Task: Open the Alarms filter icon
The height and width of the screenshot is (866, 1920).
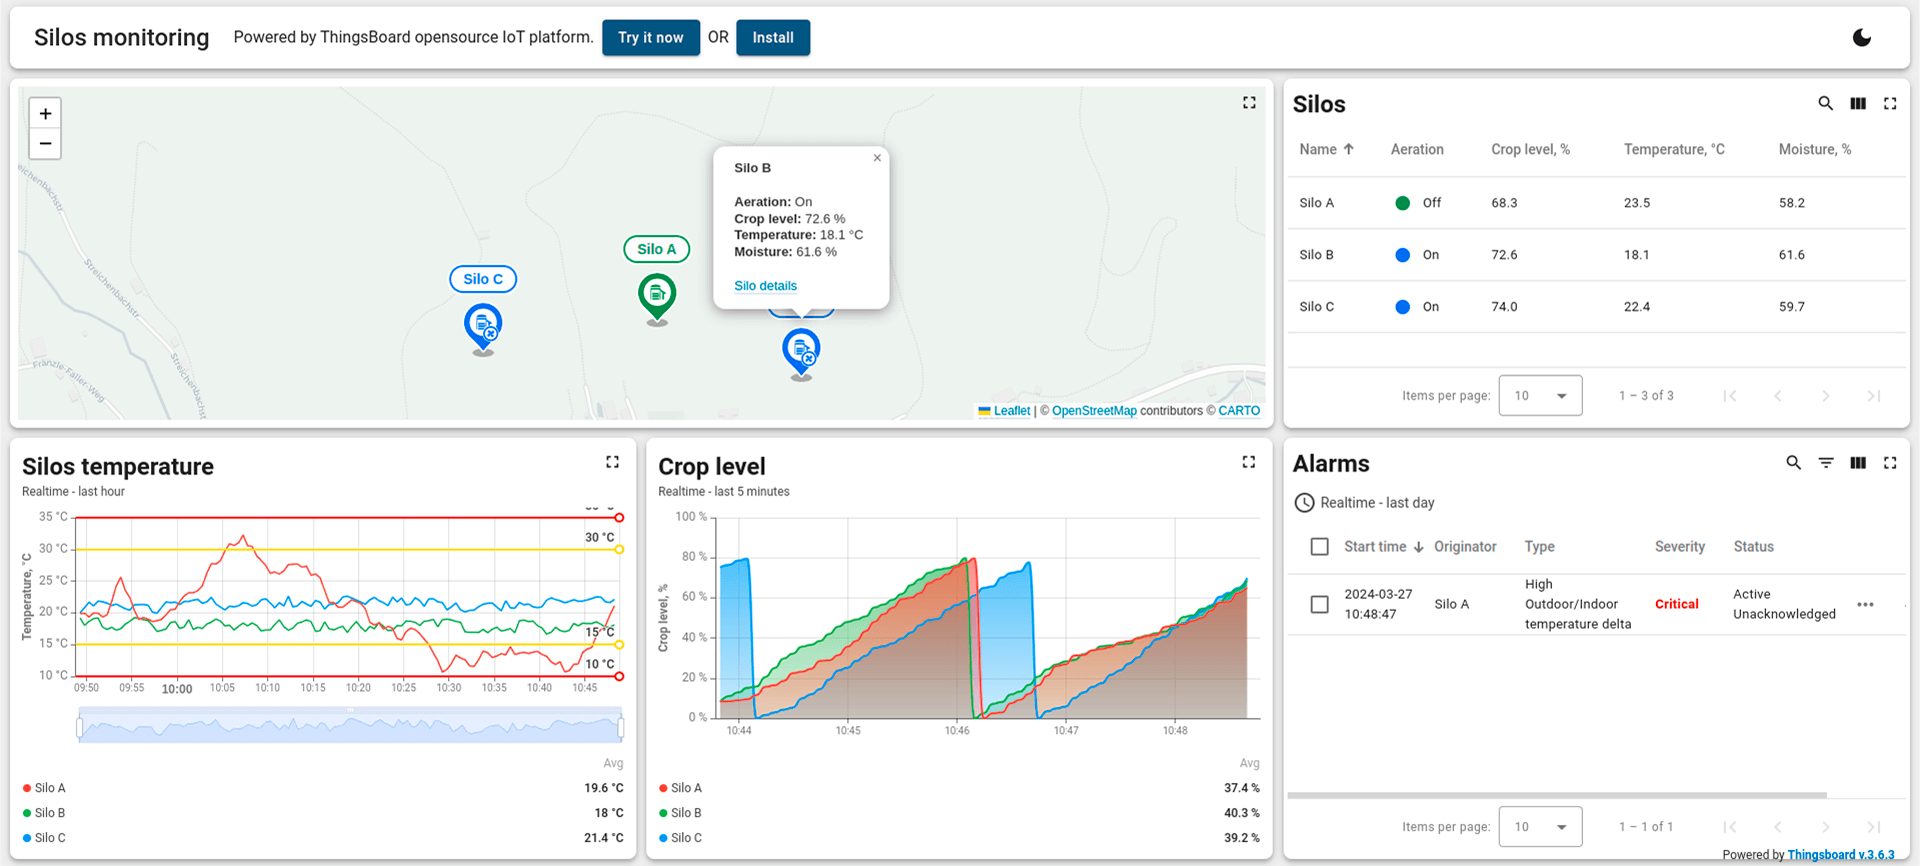Action: pyautogui.click(x=1825, y=463)
